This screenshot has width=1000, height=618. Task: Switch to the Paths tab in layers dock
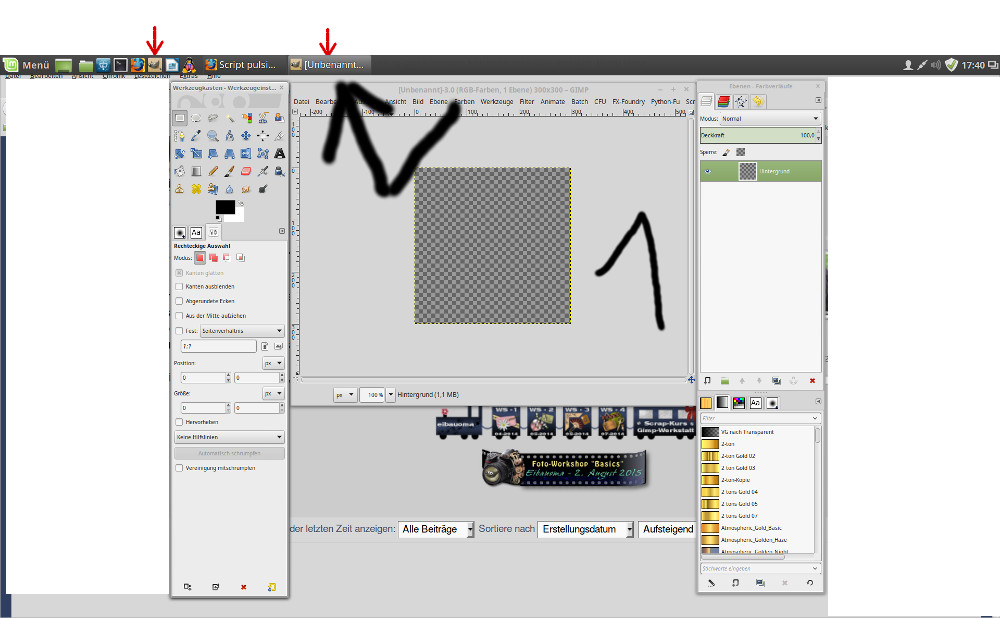coord(741,101)
